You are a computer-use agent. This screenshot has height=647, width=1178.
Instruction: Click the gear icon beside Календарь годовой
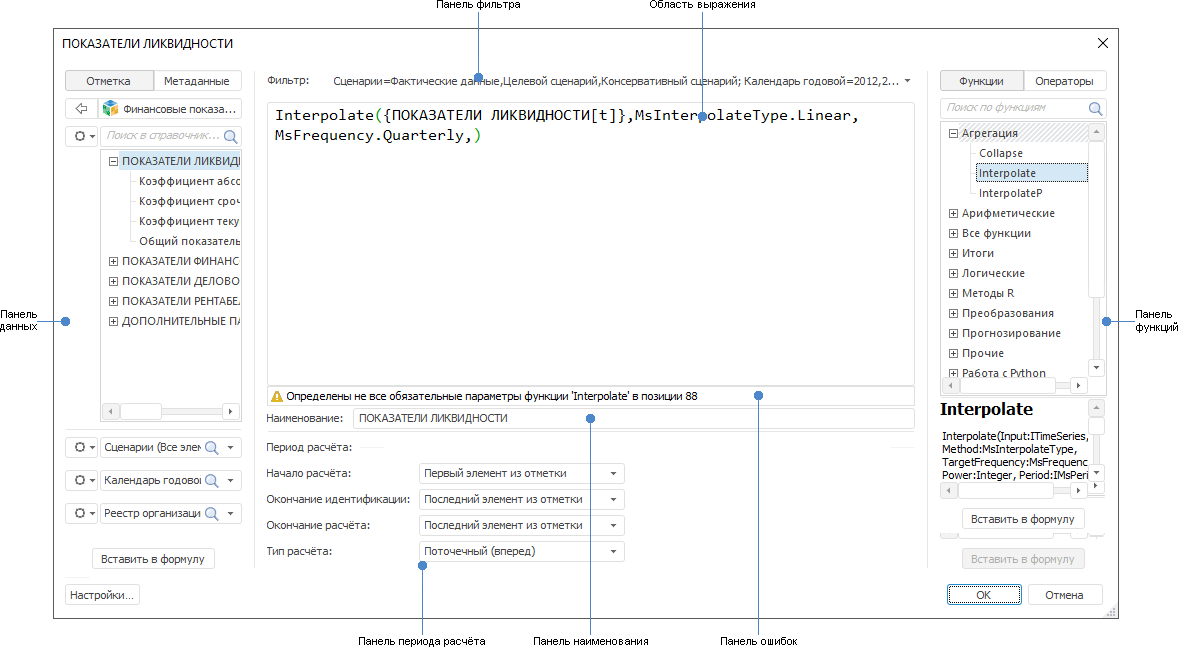click(81, 480)
